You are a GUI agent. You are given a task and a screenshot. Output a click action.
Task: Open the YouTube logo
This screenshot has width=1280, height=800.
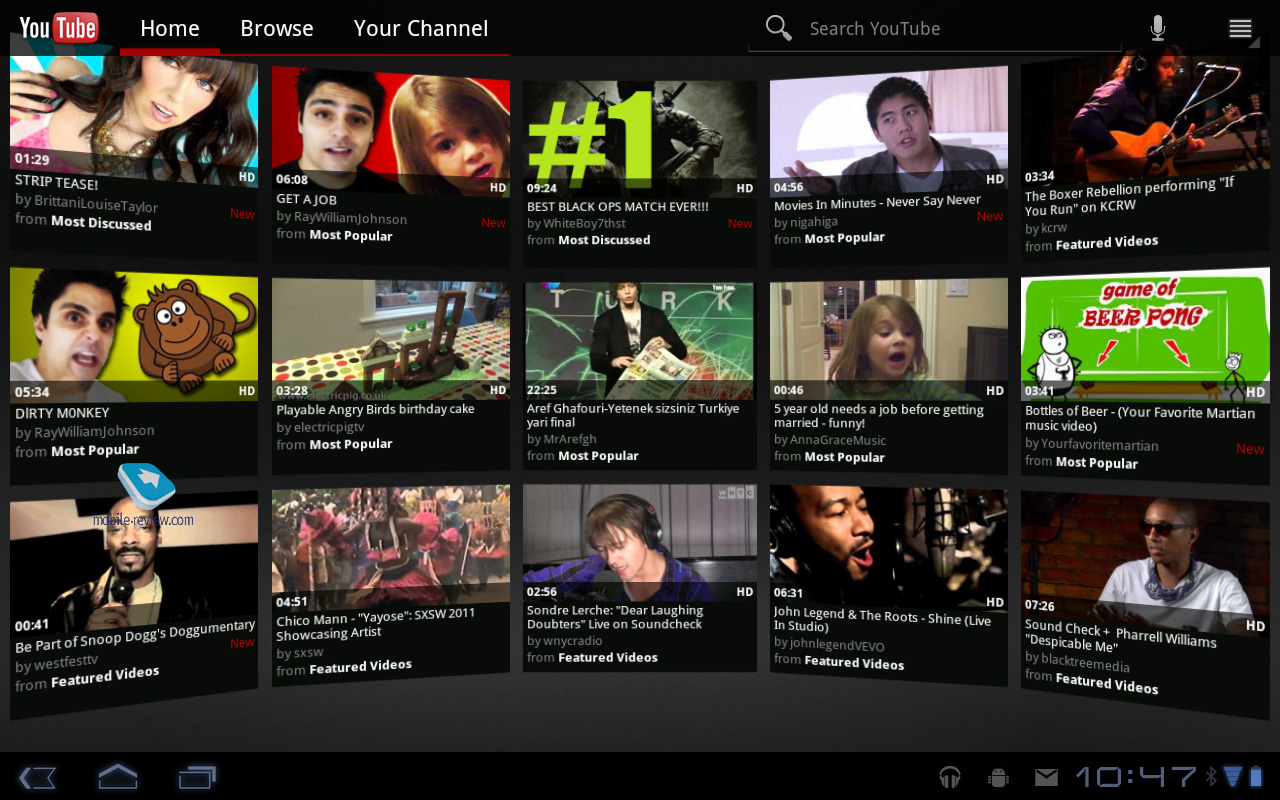tap(58, 28)
